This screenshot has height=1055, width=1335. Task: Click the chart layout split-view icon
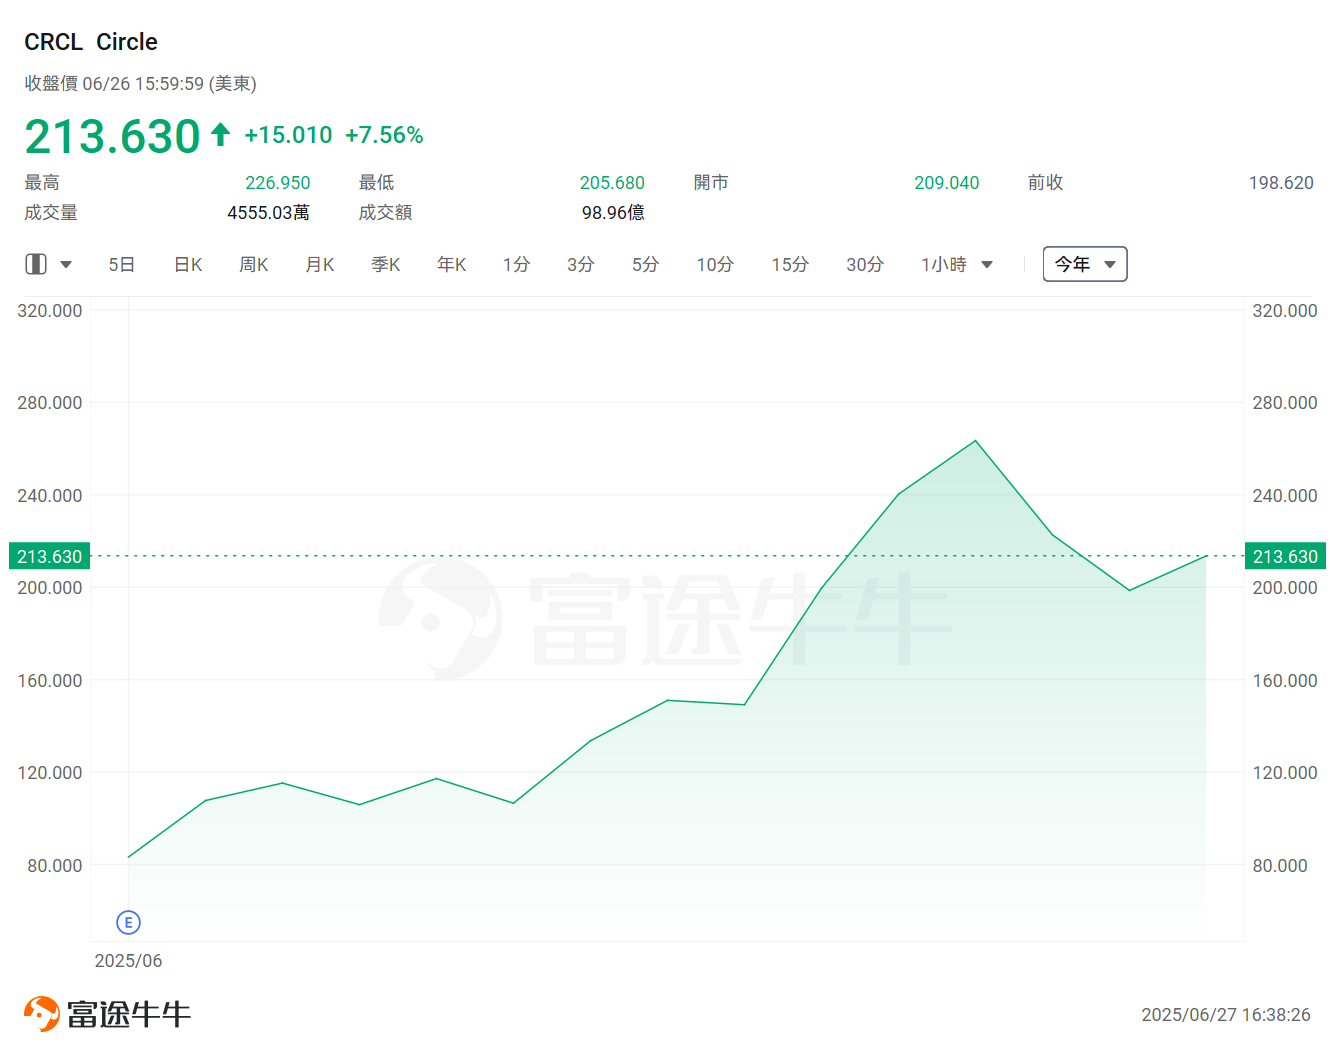point(36,264)
